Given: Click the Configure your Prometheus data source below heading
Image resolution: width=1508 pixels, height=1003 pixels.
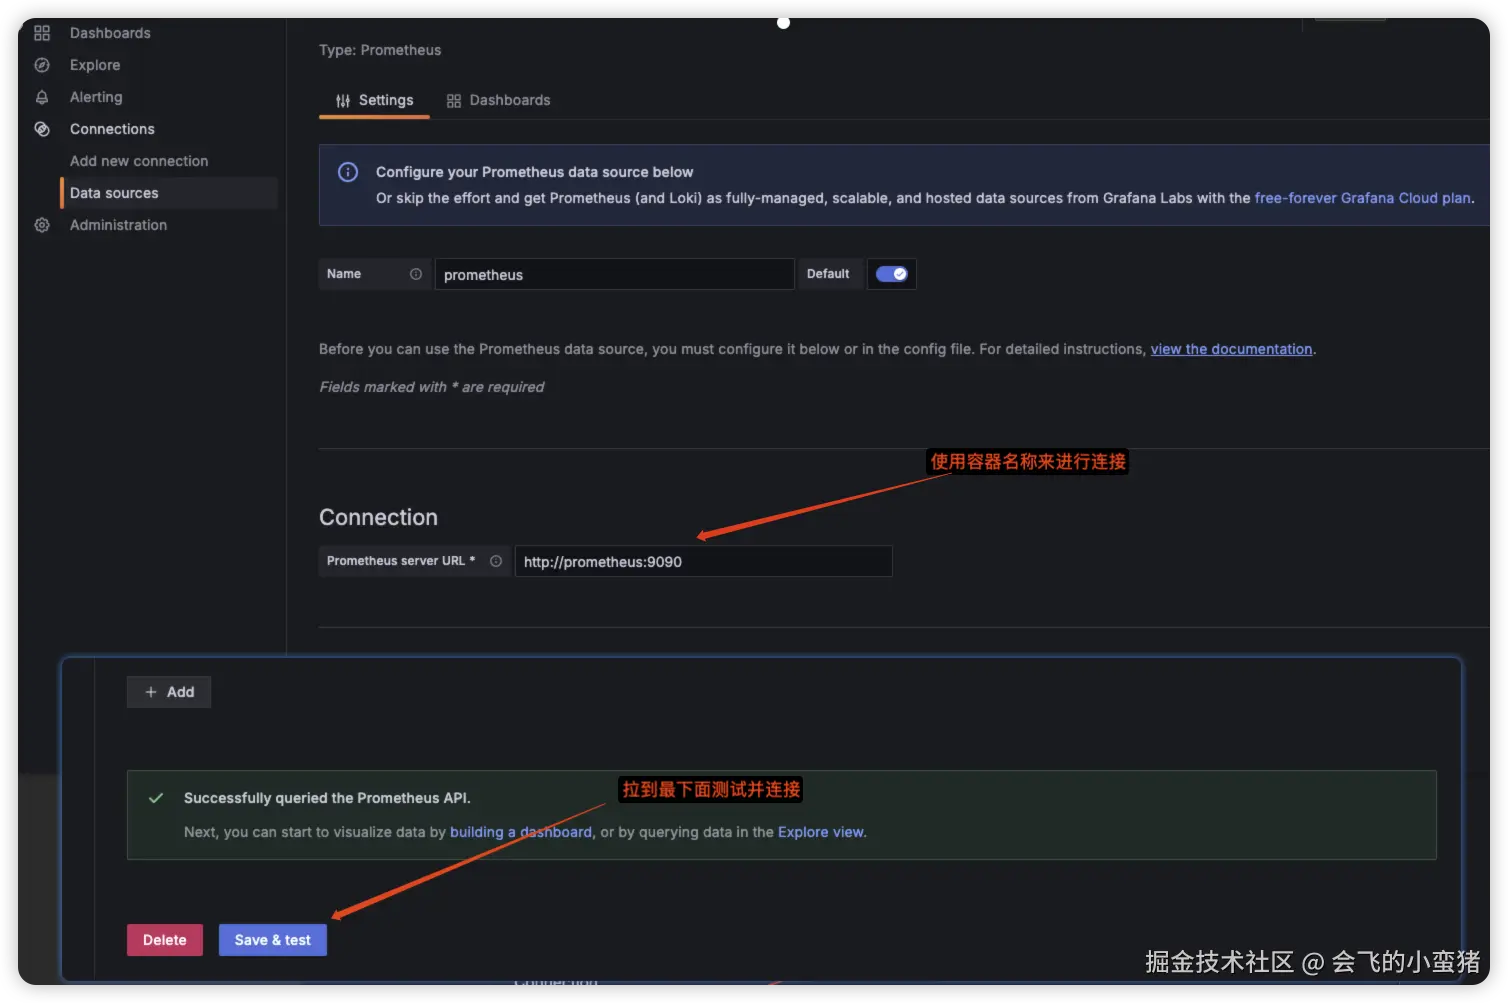Looking at the screenshot, I should coord(534,172).
